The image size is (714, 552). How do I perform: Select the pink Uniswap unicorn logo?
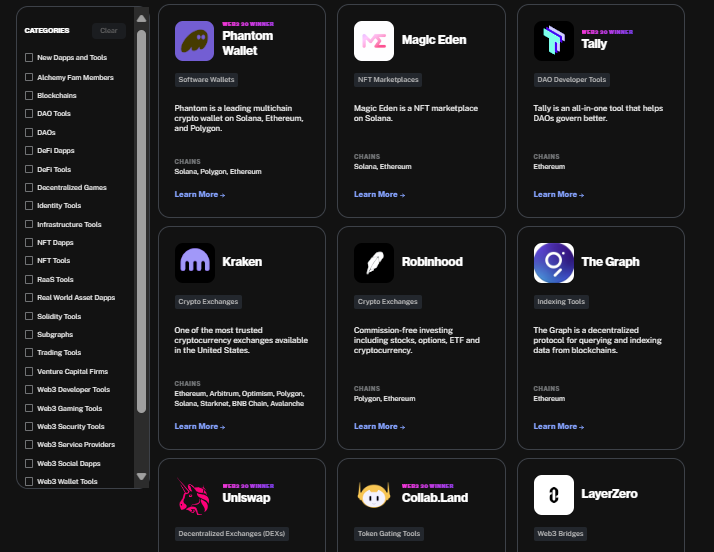[194, 496]
